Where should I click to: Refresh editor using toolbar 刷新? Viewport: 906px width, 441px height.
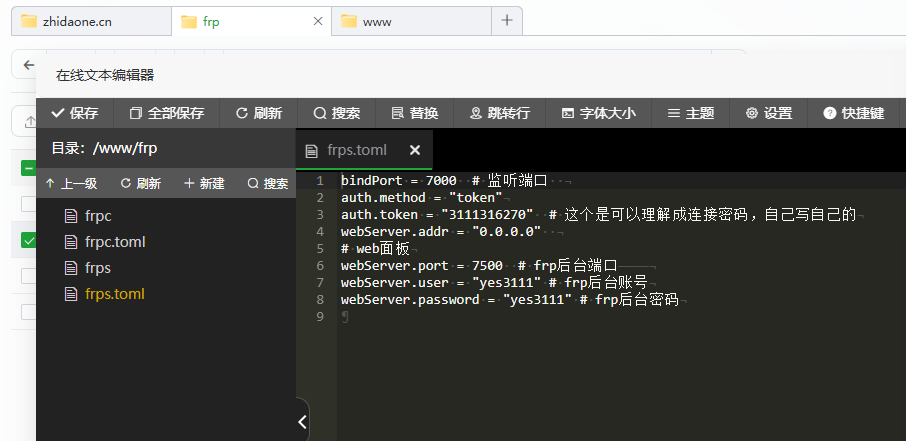259,113
